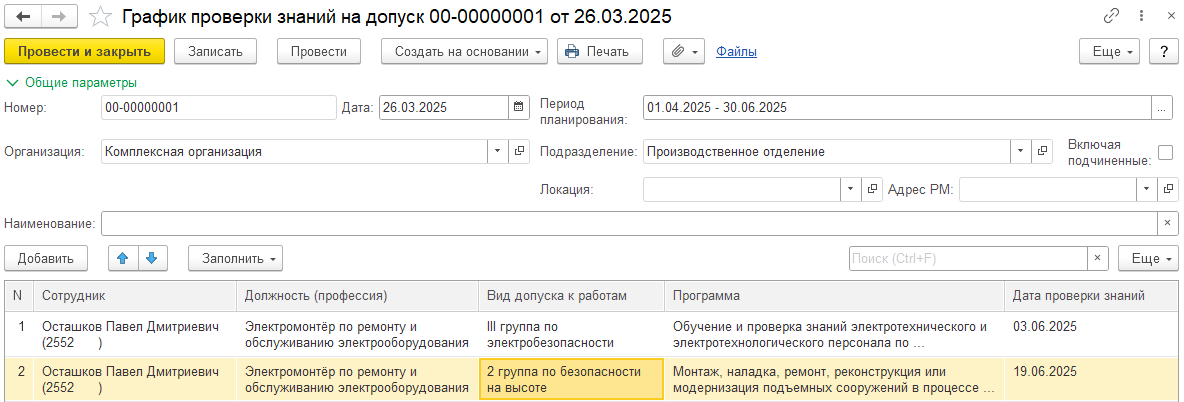Open the Файлы link
The image size is (1184, 402).
(x=736, y=52)
